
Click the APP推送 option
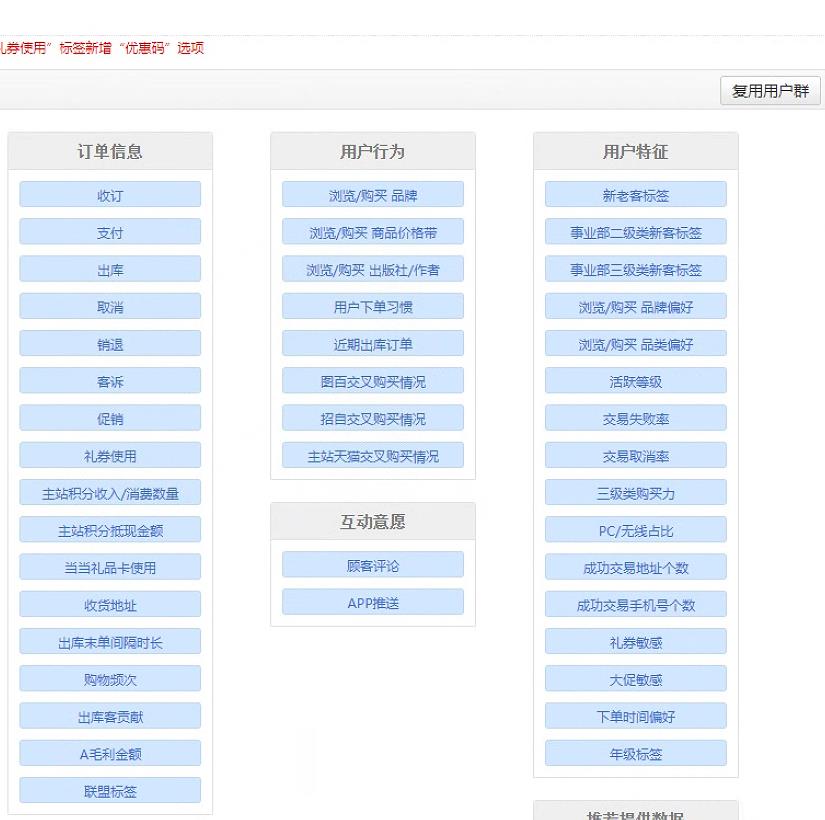372,601
